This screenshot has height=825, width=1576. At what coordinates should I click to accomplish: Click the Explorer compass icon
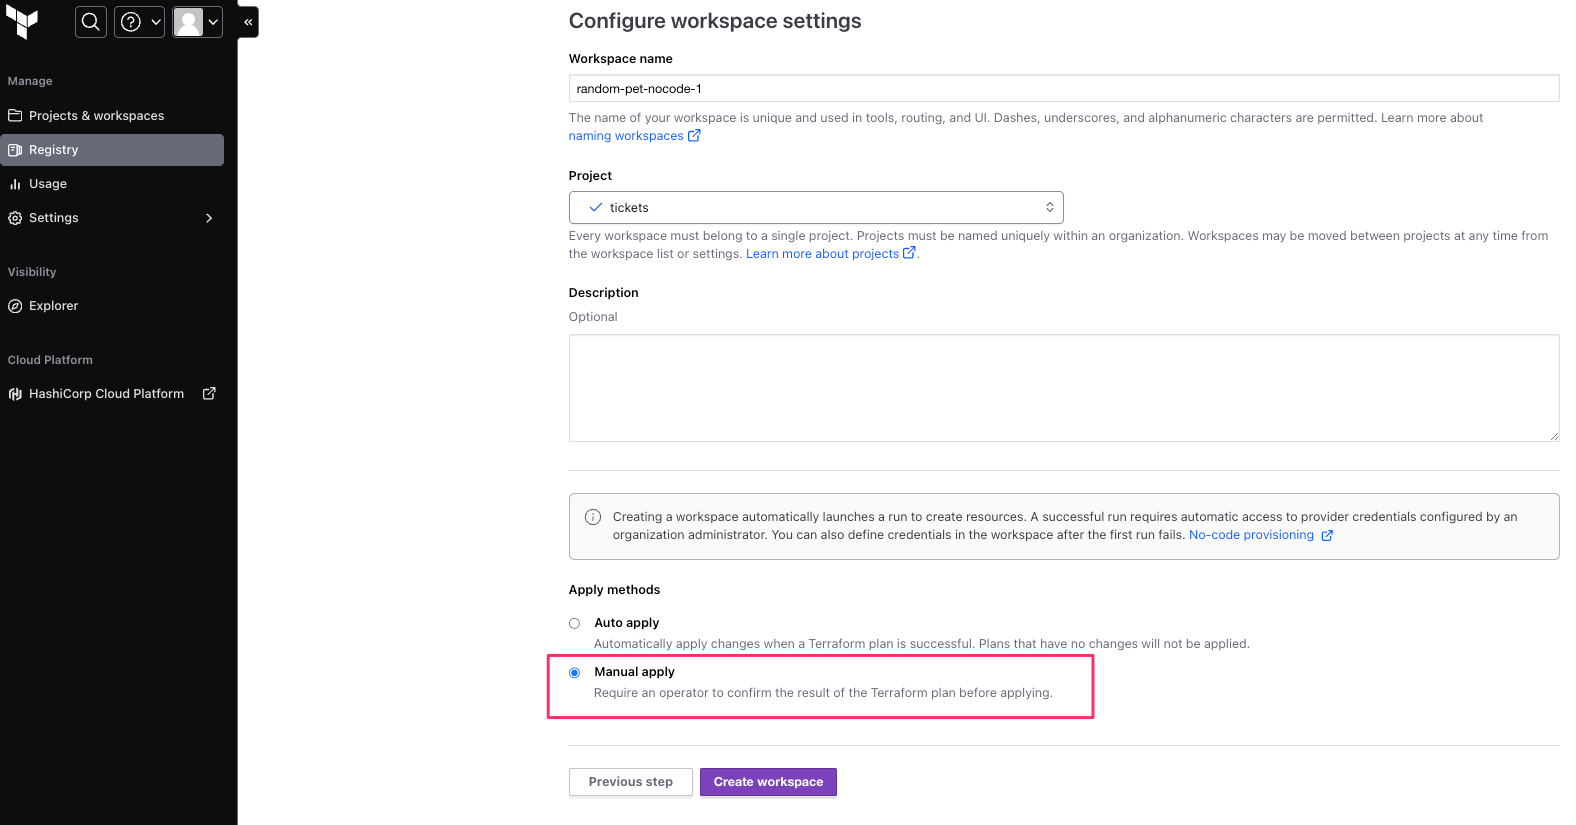15,306
